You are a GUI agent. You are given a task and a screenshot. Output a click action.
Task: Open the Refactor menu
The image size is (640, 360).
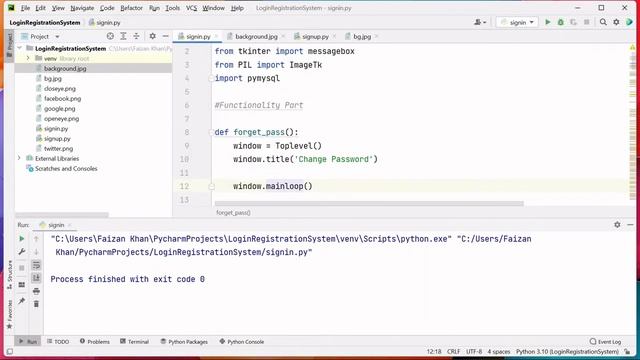pos(131,8)
